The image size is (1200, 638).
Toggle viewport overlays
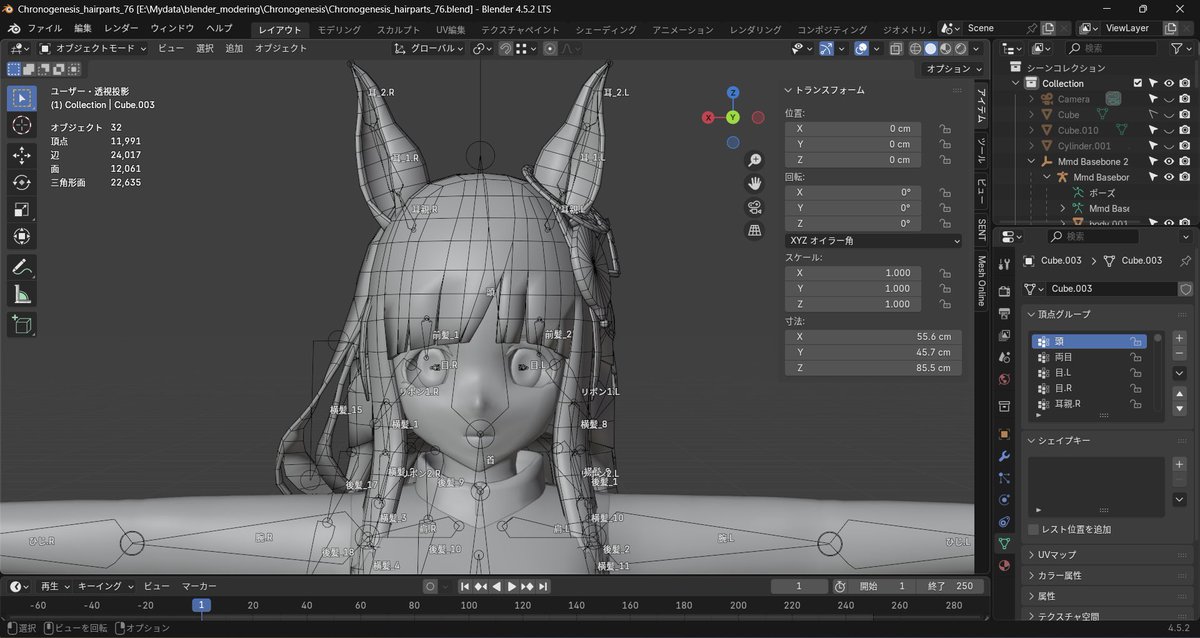(x=862, y=48)
